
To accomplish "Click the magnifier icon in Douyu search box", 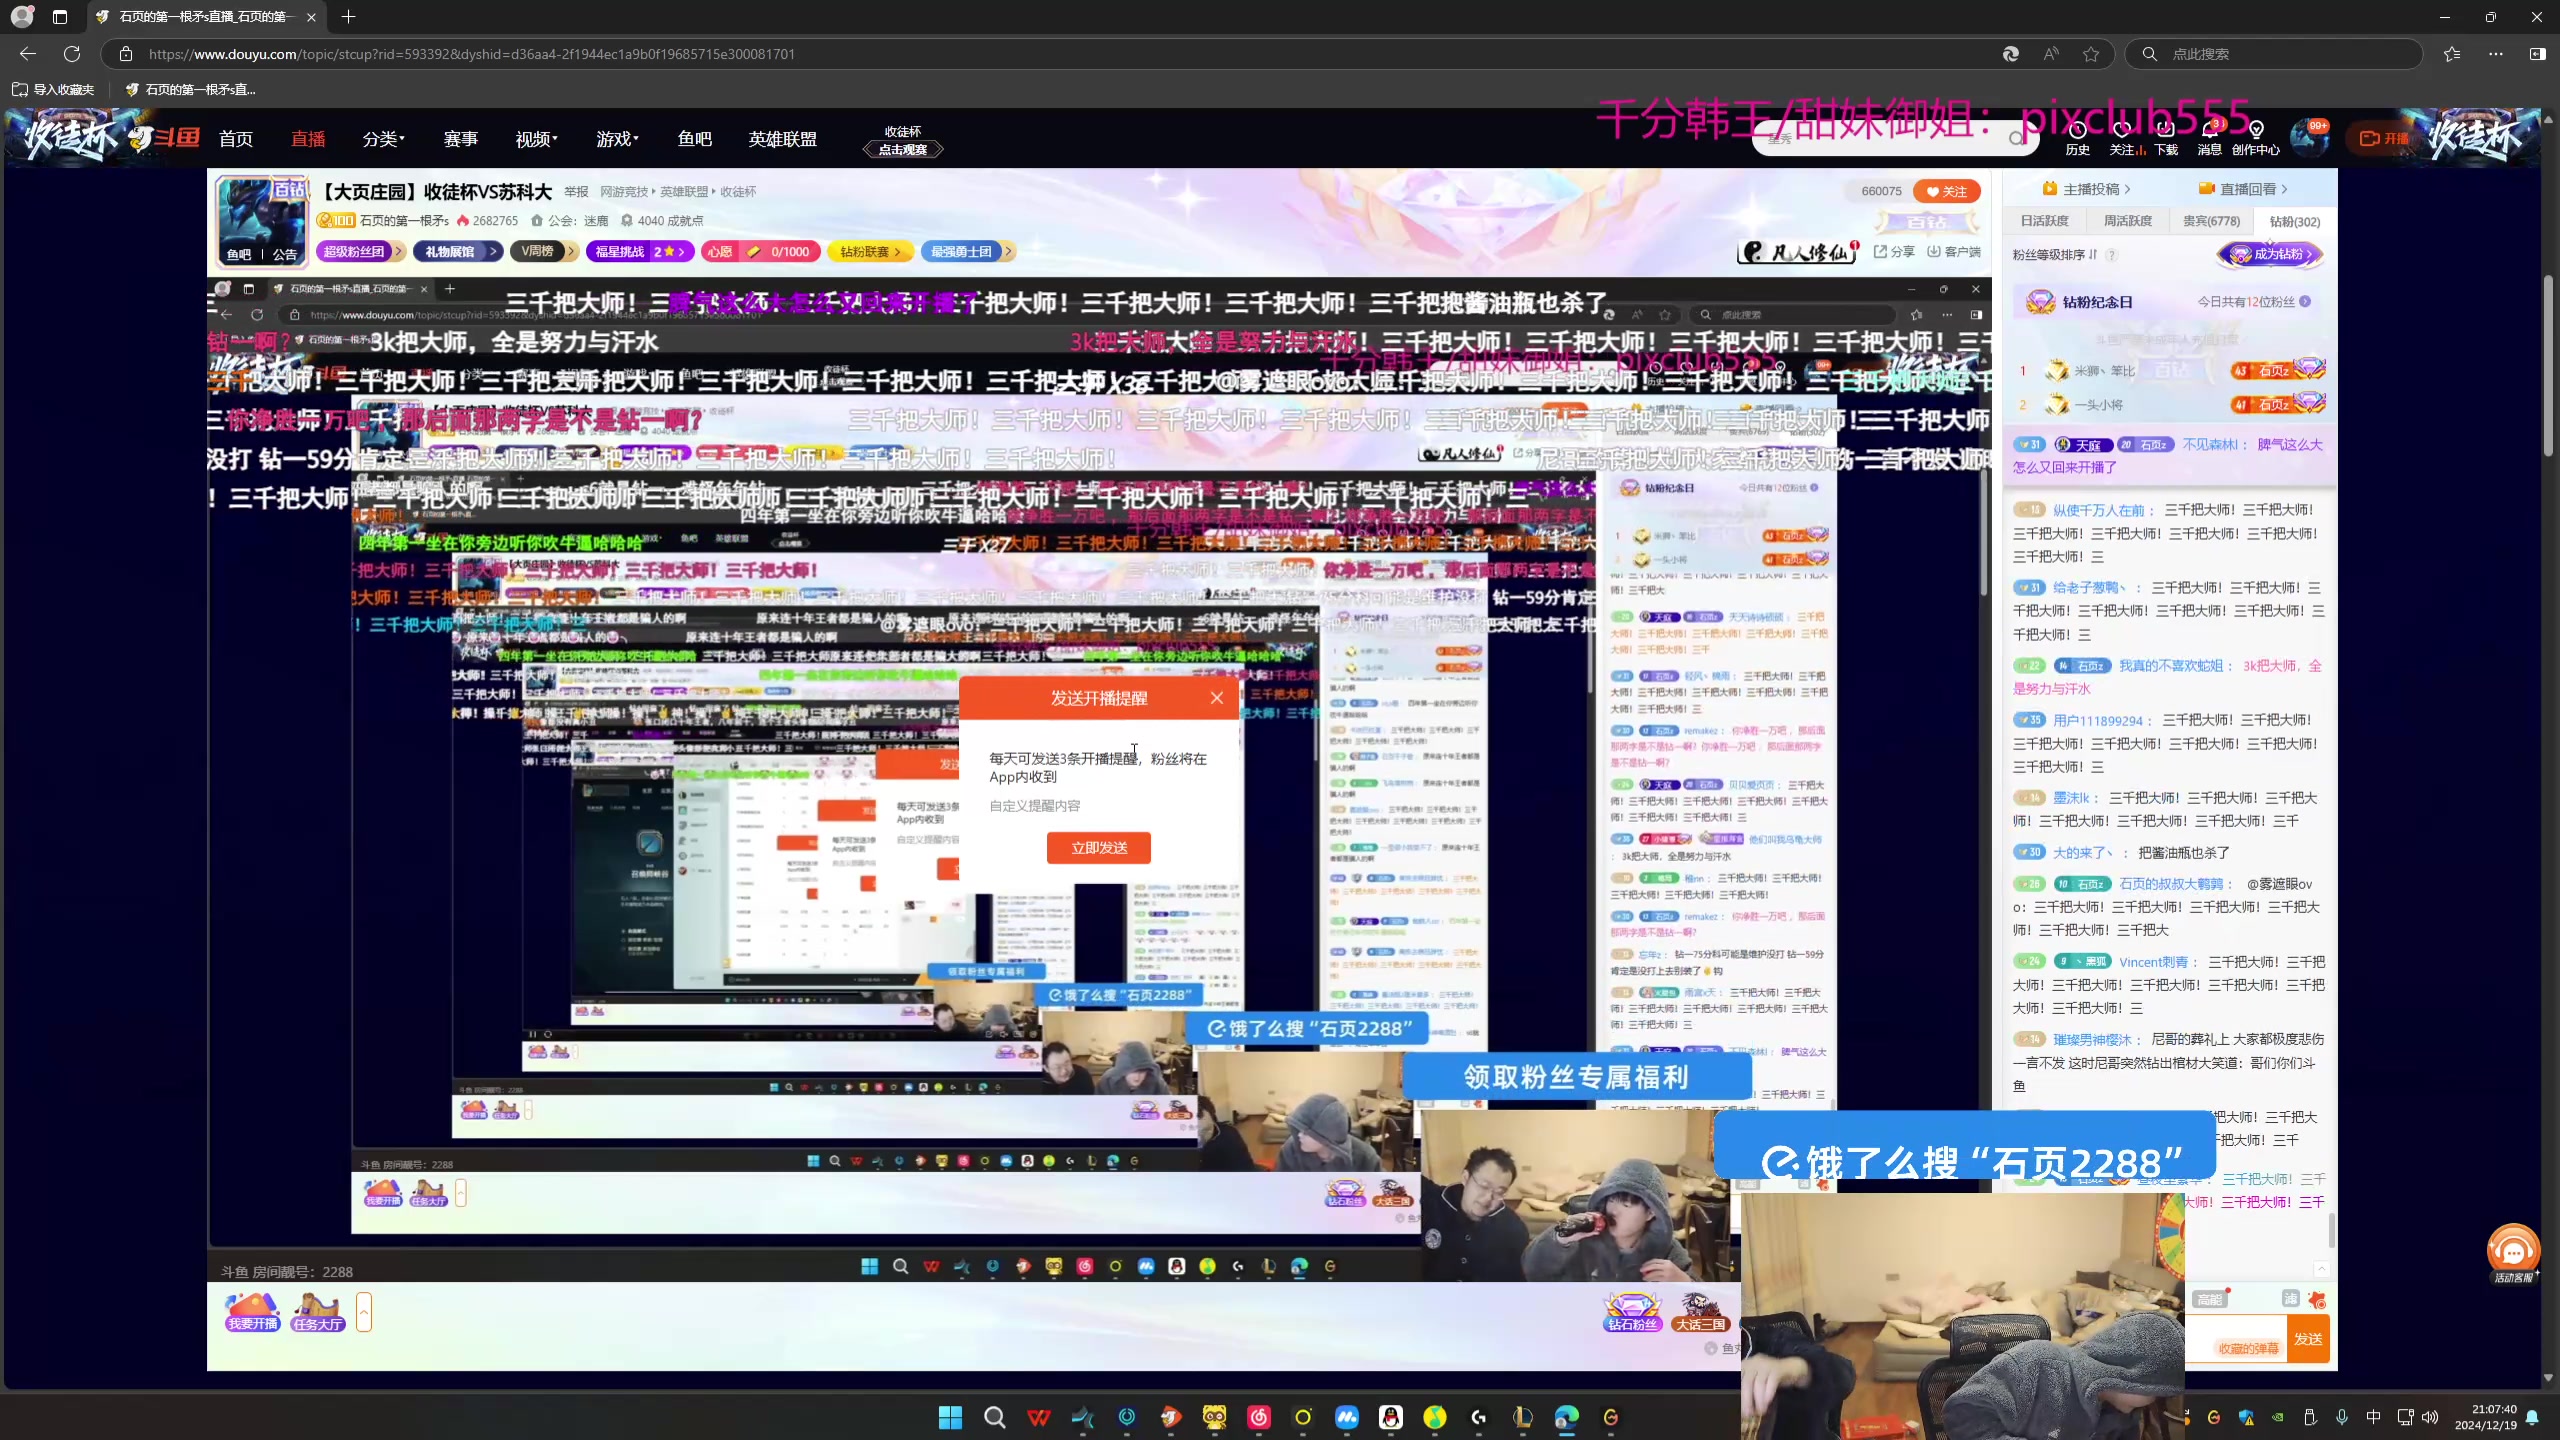I will (x=2016, y=138).
